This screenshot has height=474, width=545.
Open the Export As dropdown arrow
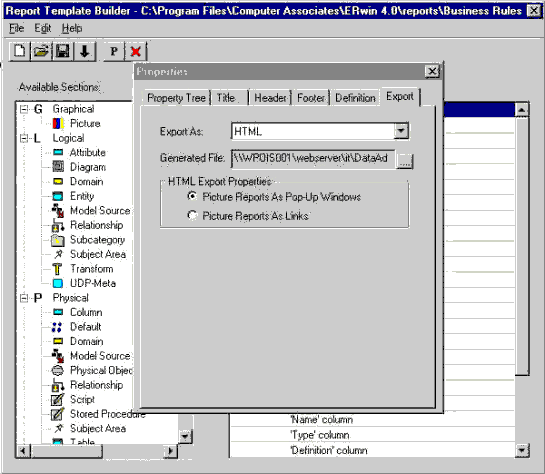[401, 131]
